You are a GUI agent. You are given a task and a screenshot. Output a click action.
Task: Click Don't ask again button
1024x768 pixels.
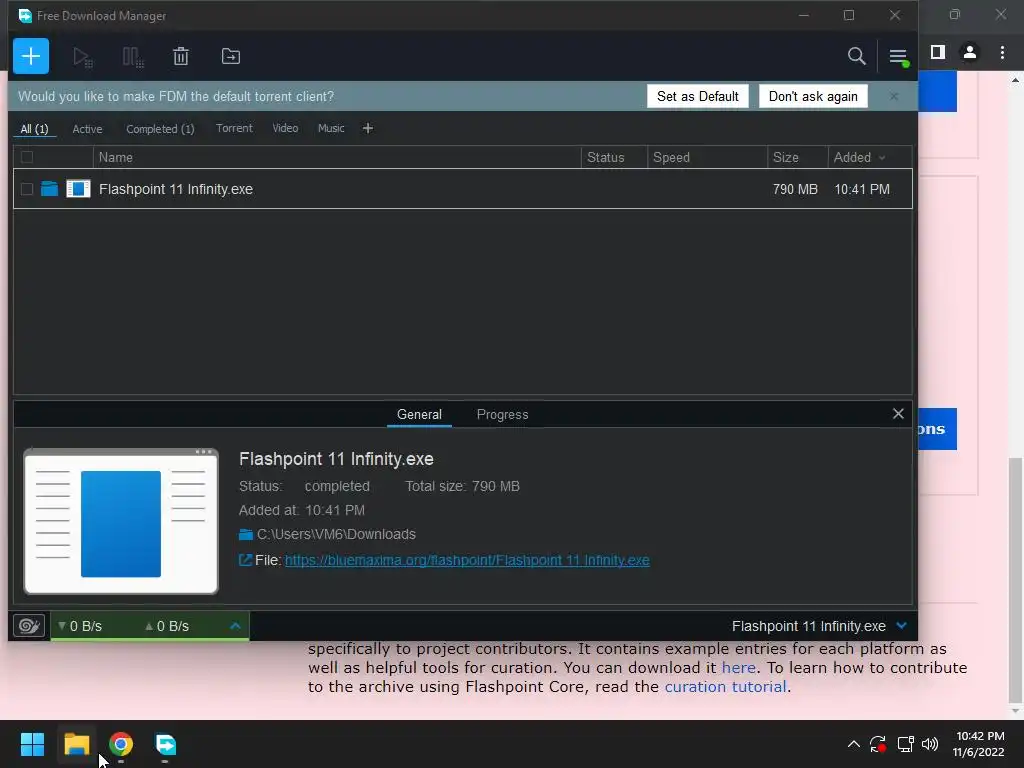(x=813, y=97)
